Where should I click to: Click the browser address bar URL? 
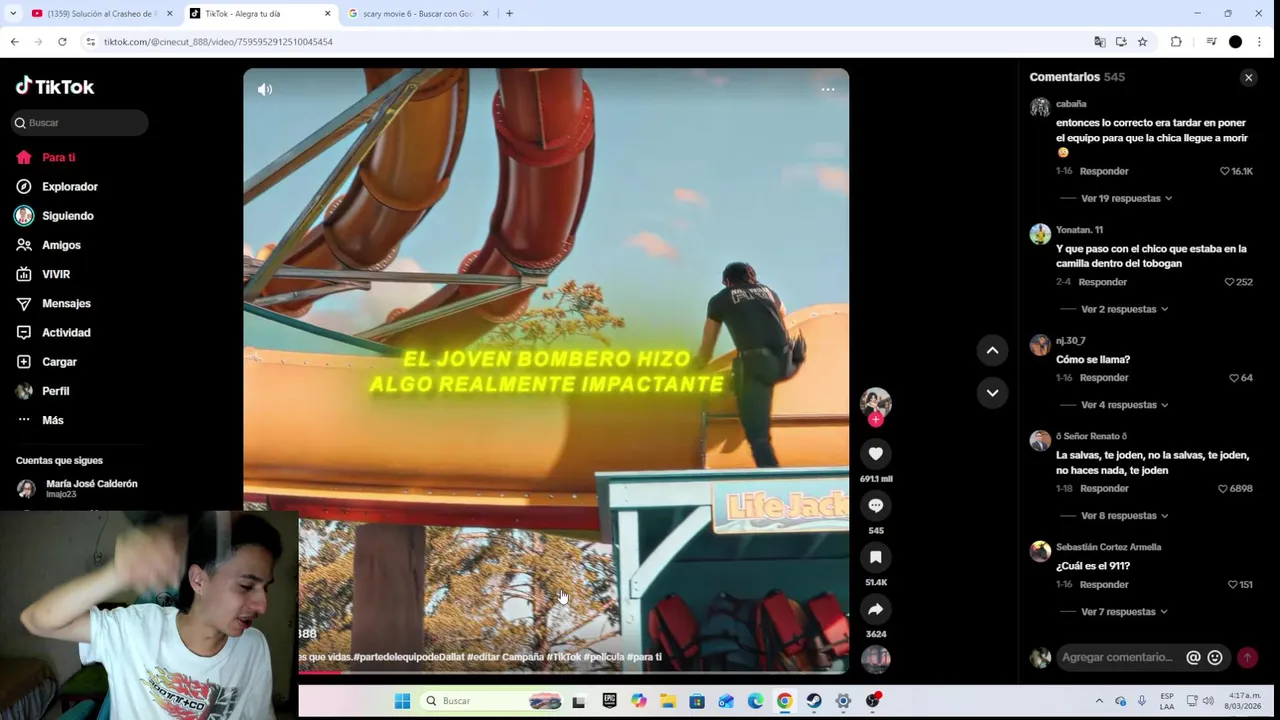click(x=218, y=42)
